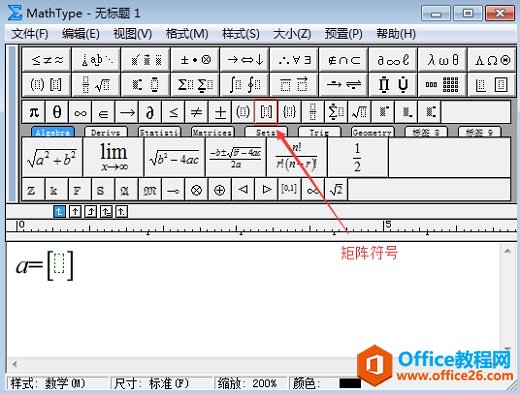520x393 pixels.
Task: Open 视图(V) menu
Action: [132, 34]
